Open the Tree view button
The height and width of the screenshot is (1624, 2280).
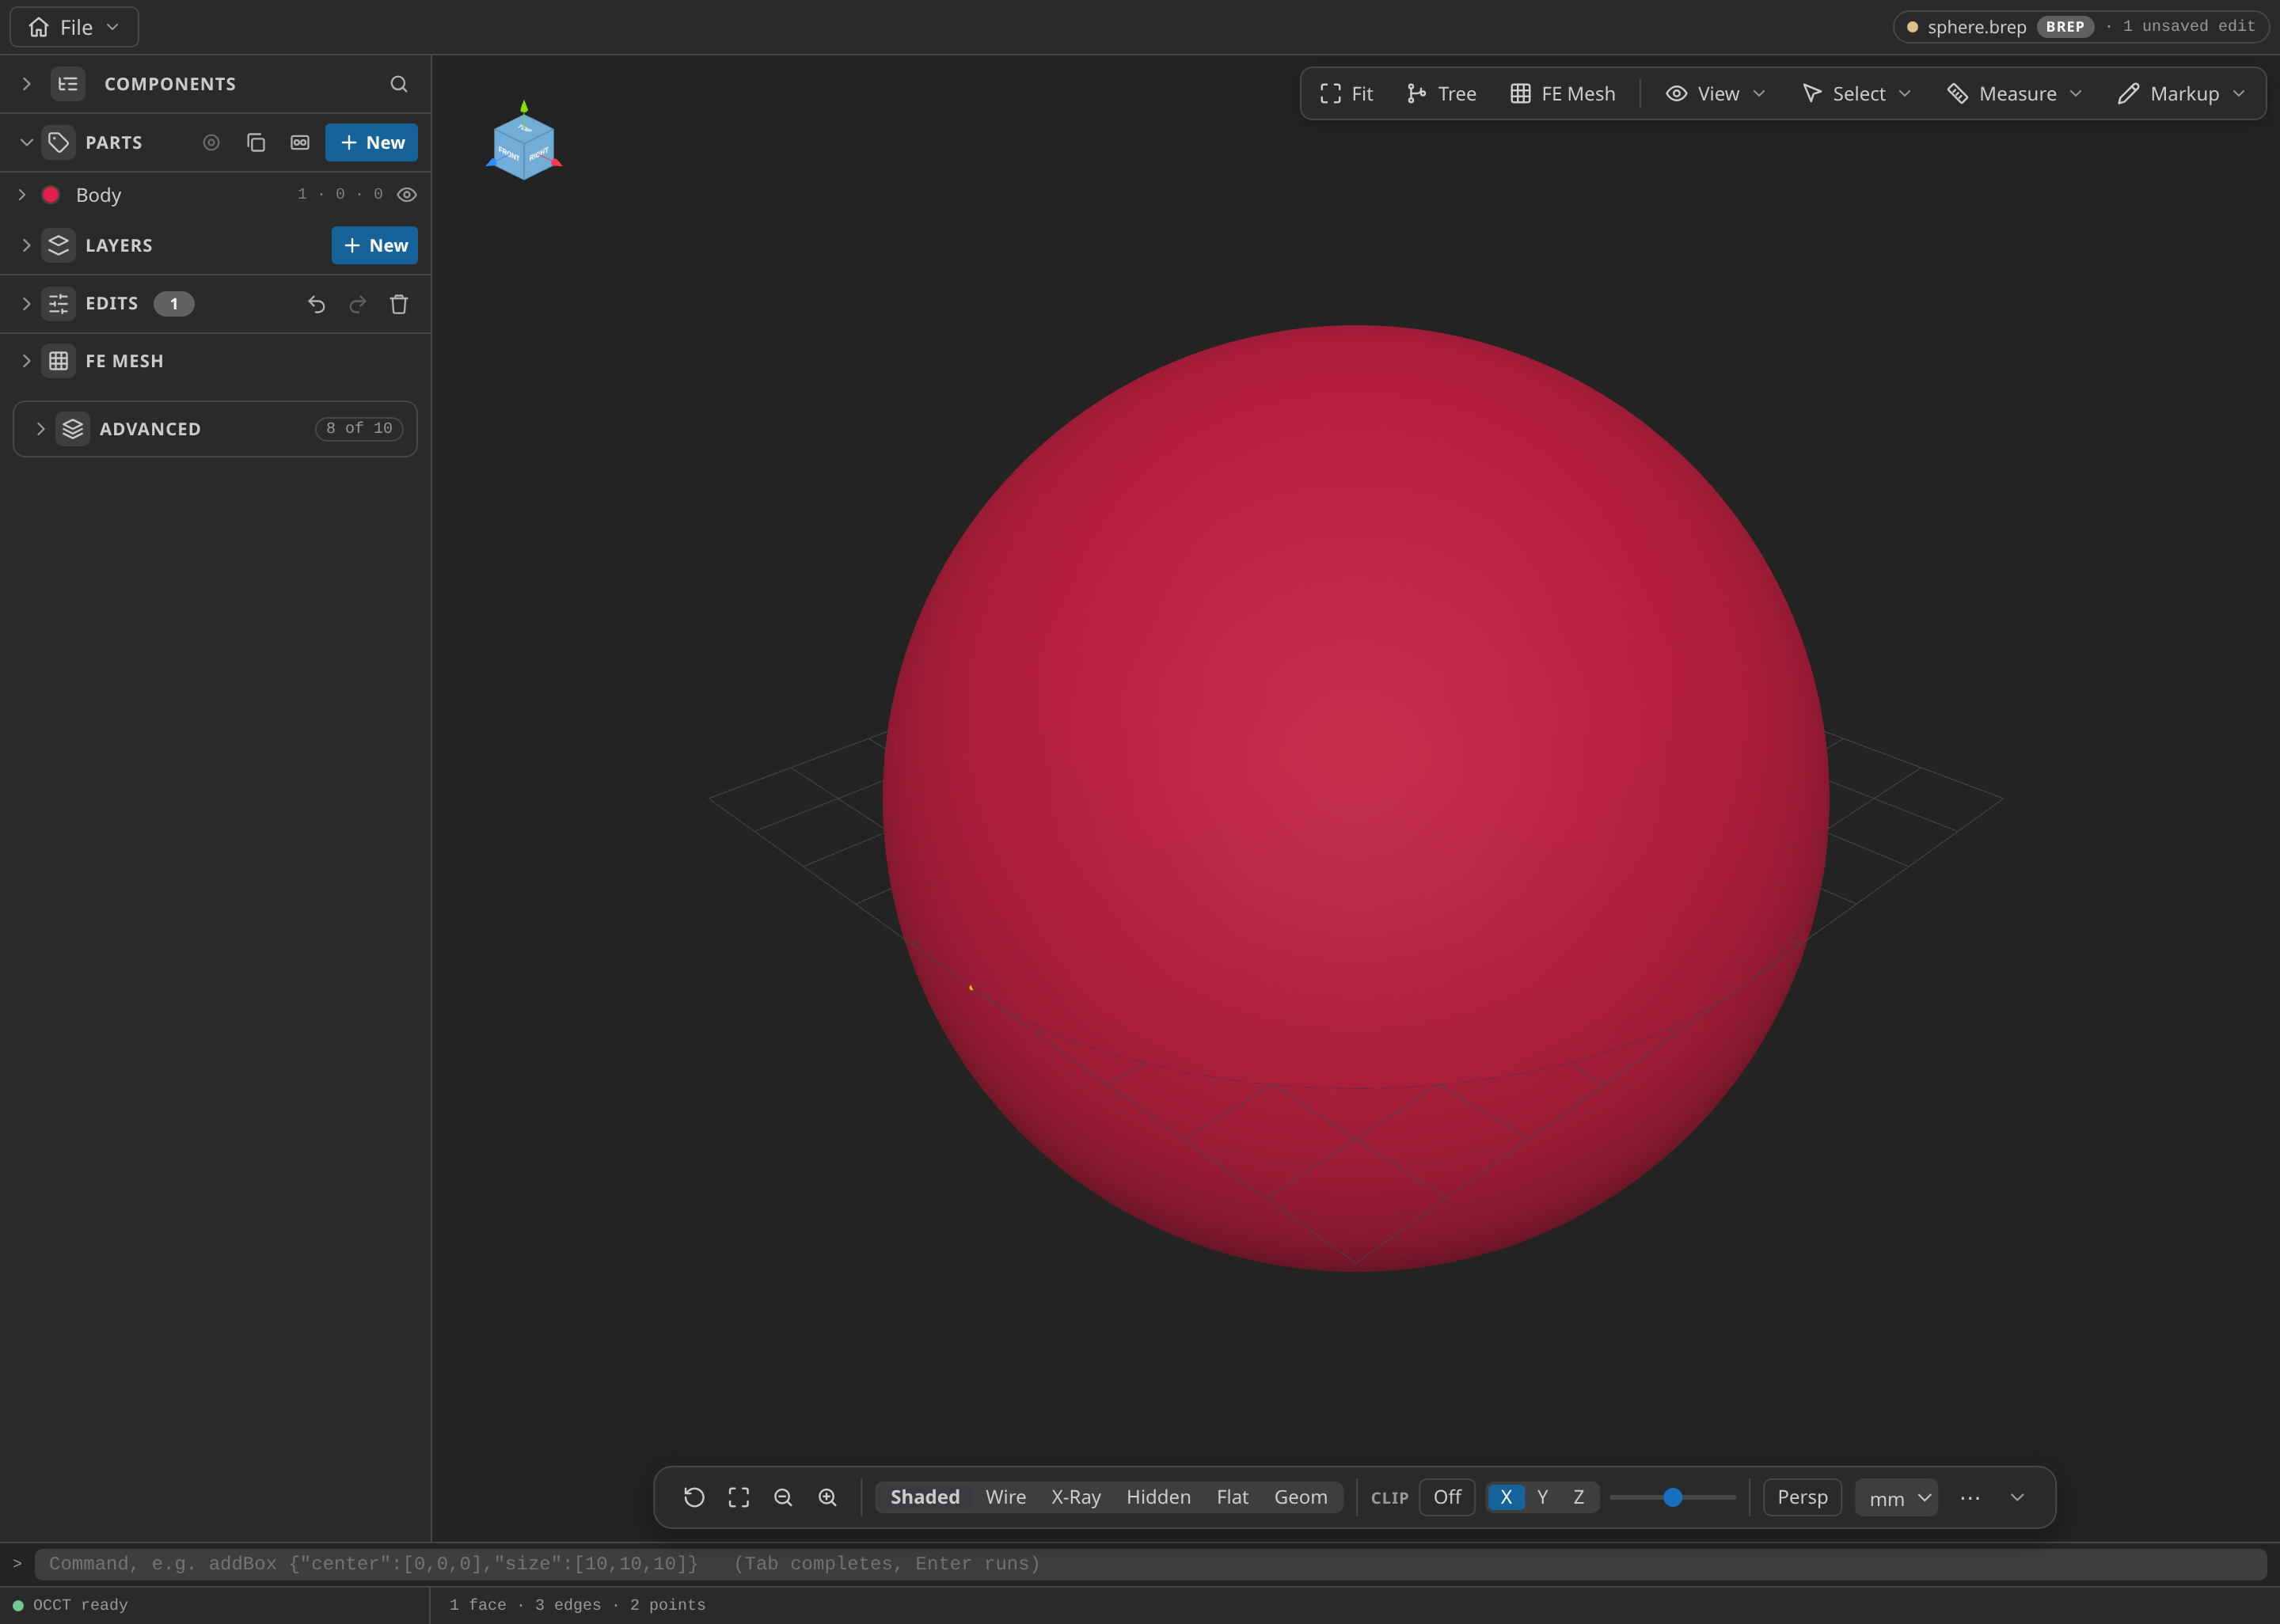[1441, 94]
